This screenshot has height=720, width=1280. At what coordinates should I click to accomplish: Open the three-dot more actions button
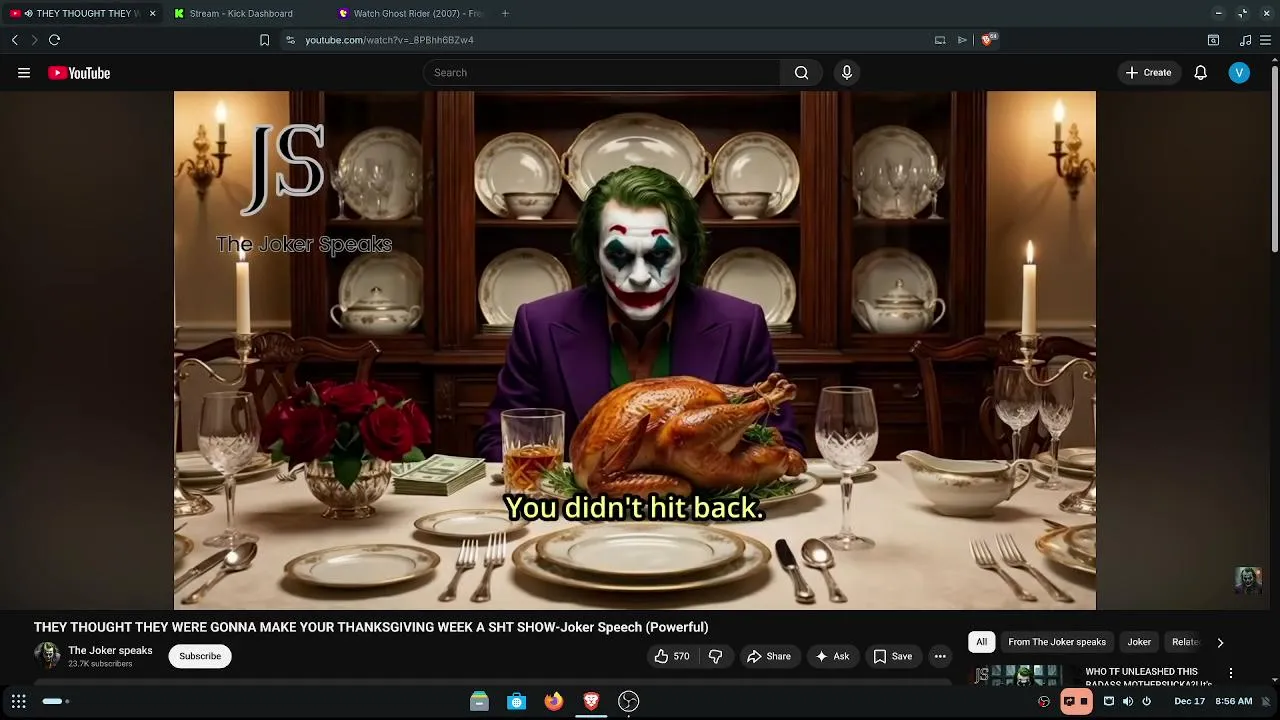point(940,656)
